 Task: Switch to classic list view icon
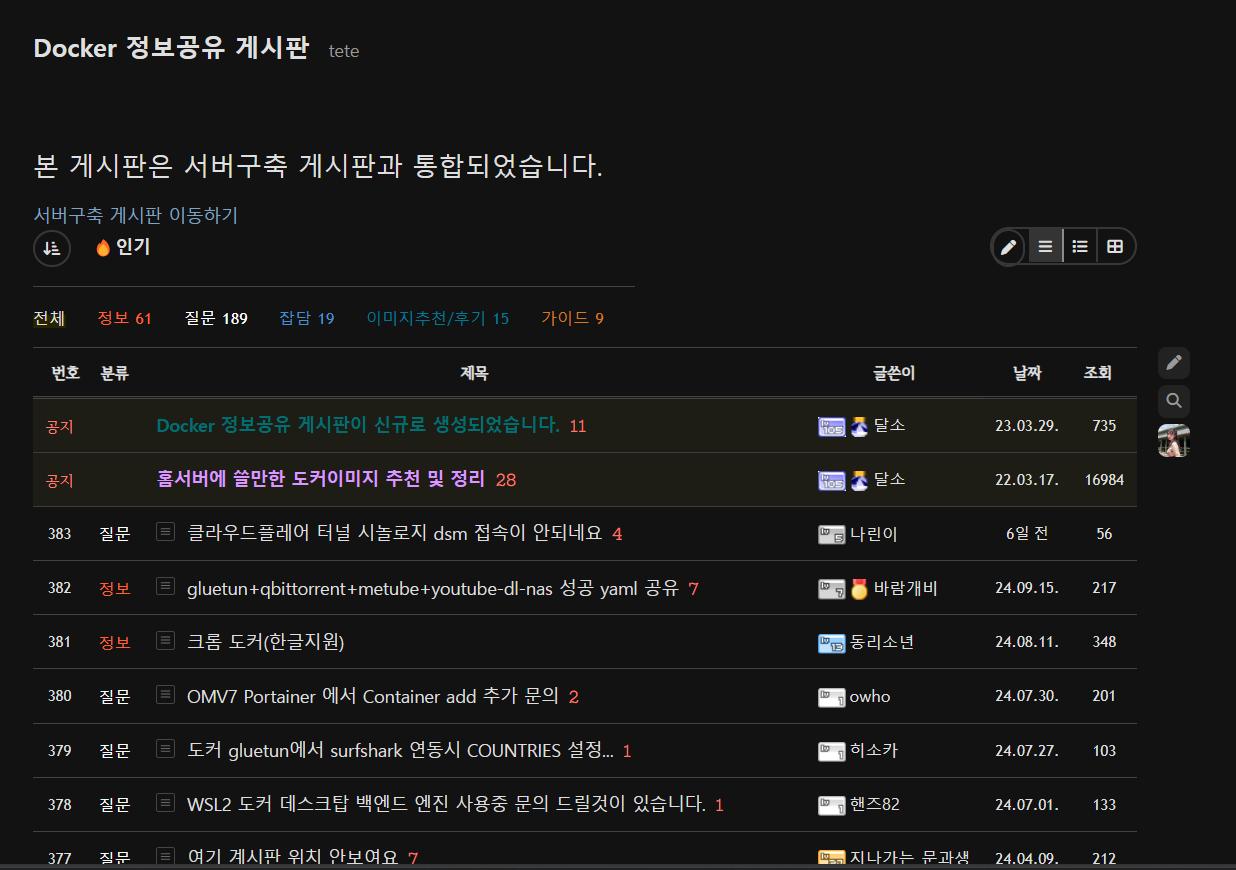coord(1045,247)
